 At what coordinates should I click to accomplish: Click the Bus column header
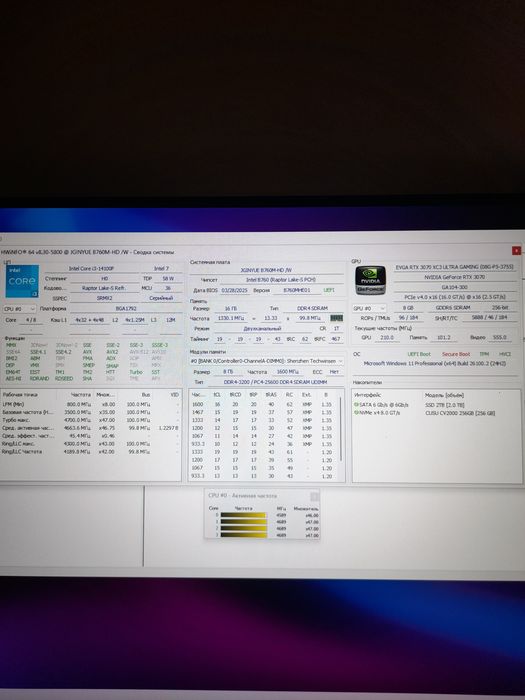coord(146,395)
